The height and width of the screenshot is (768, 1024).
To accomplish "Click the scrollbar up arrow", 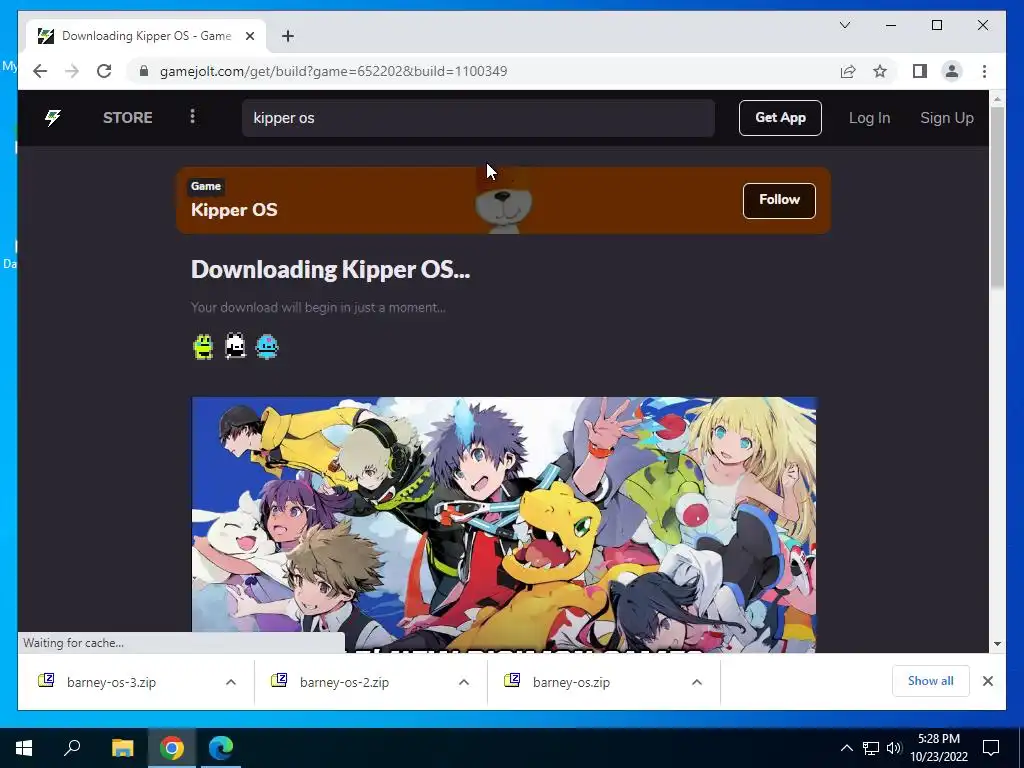I will tap(997, 99).
